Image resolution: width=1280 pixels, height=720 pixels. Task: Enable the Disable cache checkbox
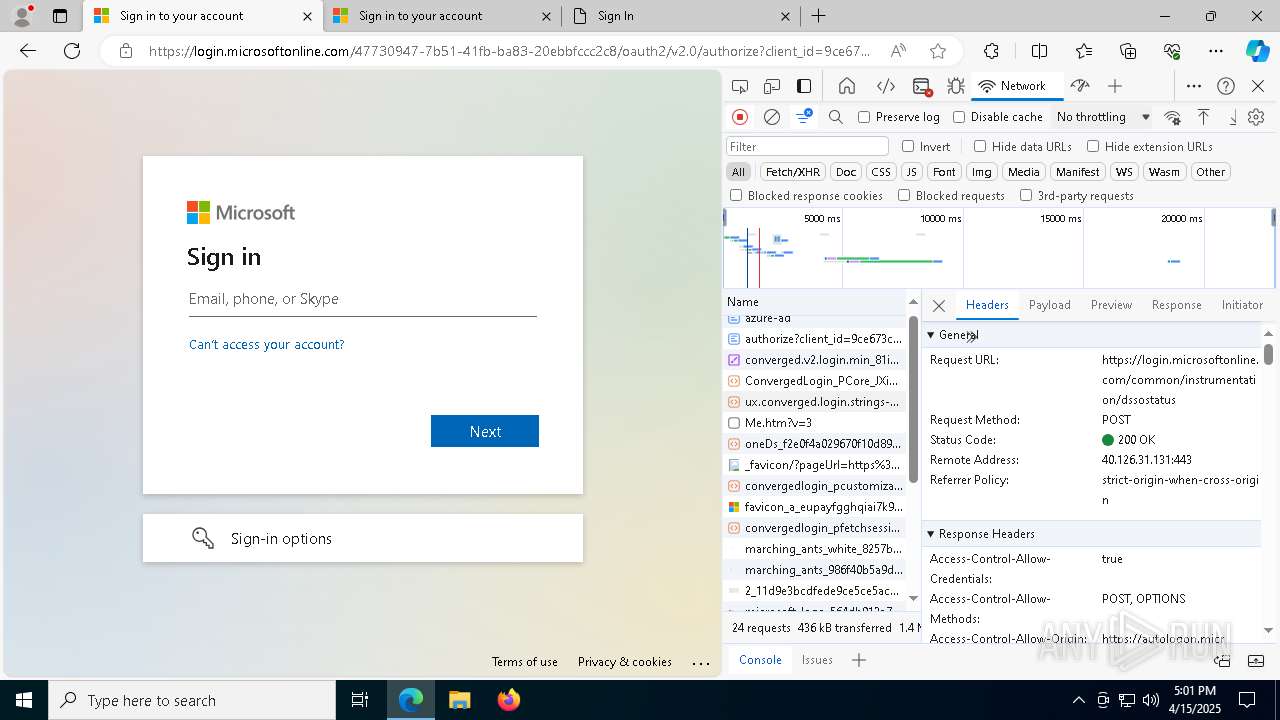(959, 117)
